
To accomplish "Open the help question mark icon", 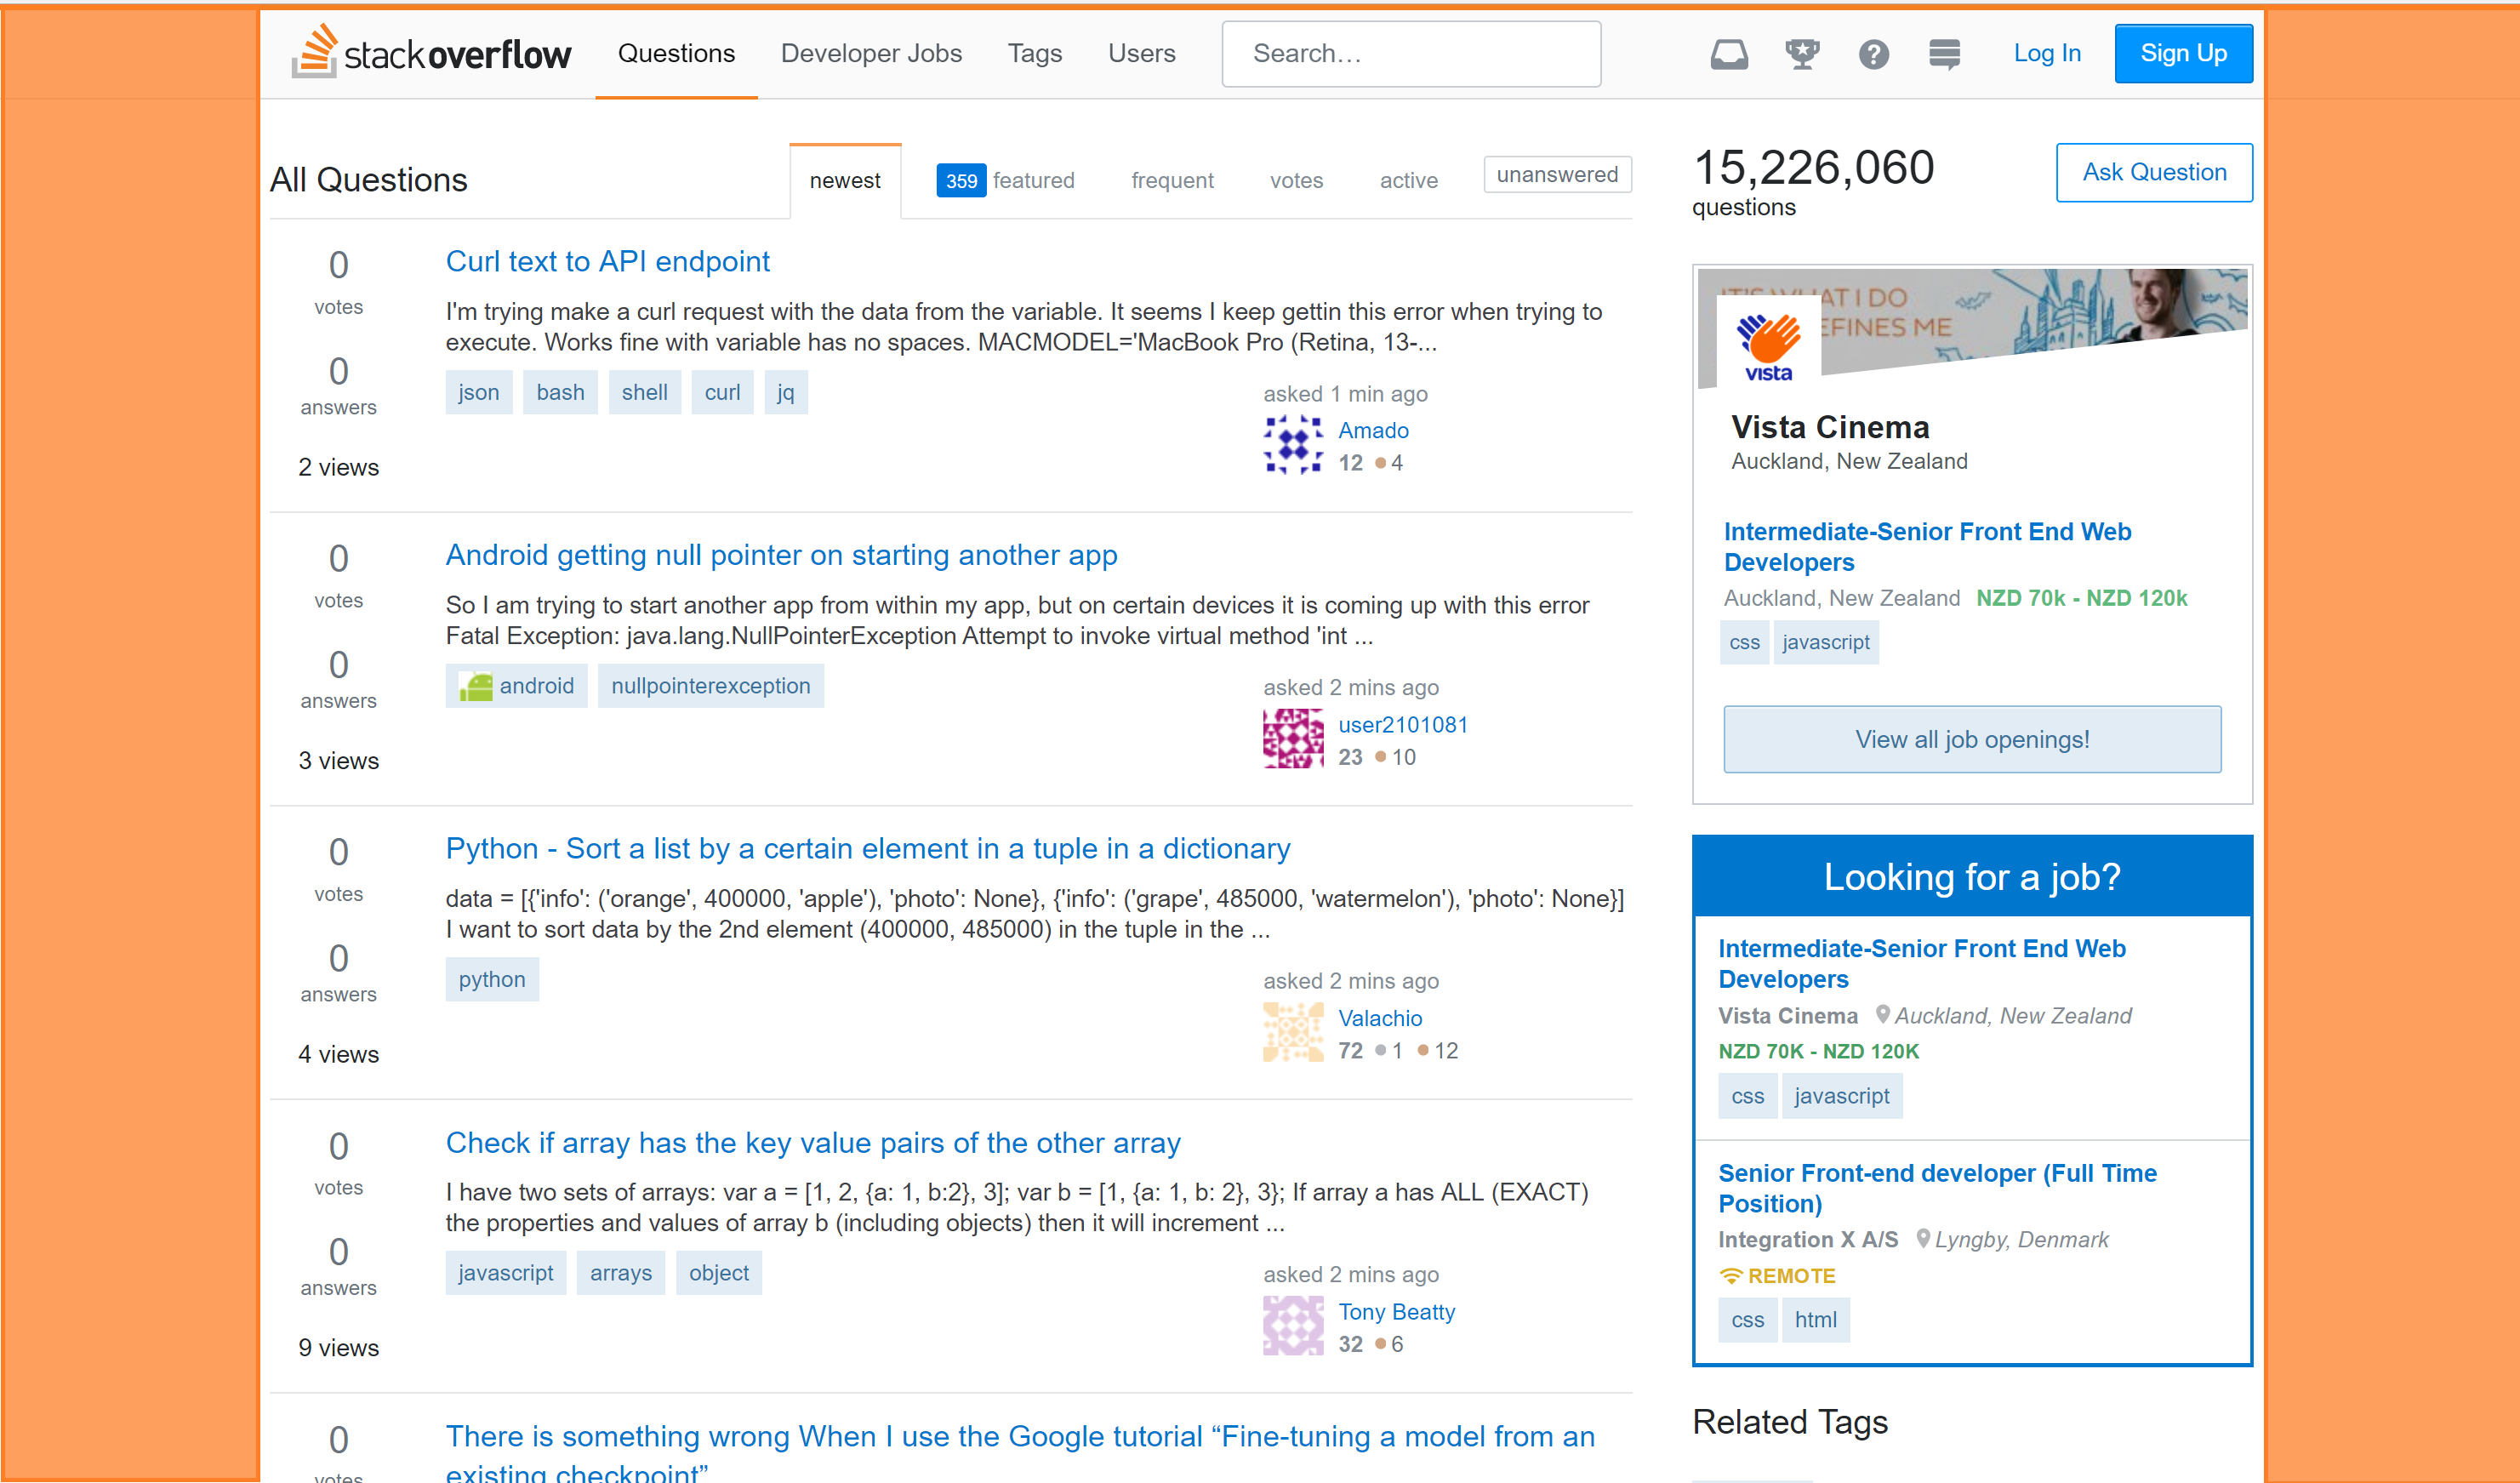I will 1873,54.
